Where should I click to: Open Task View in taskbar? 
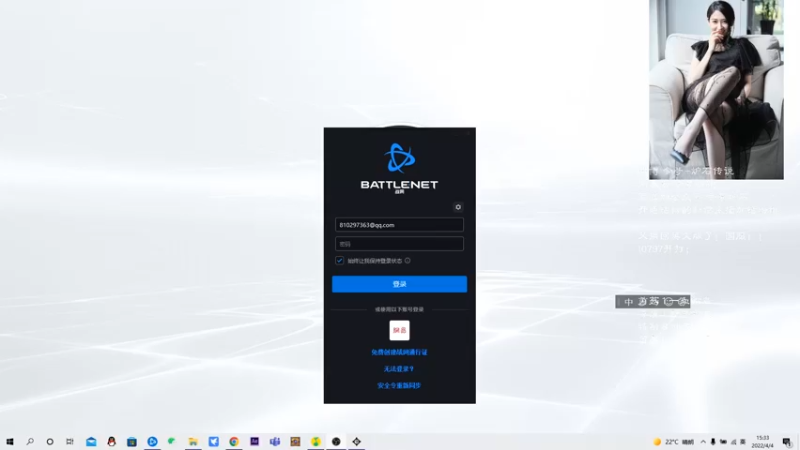tap(70, 441)
